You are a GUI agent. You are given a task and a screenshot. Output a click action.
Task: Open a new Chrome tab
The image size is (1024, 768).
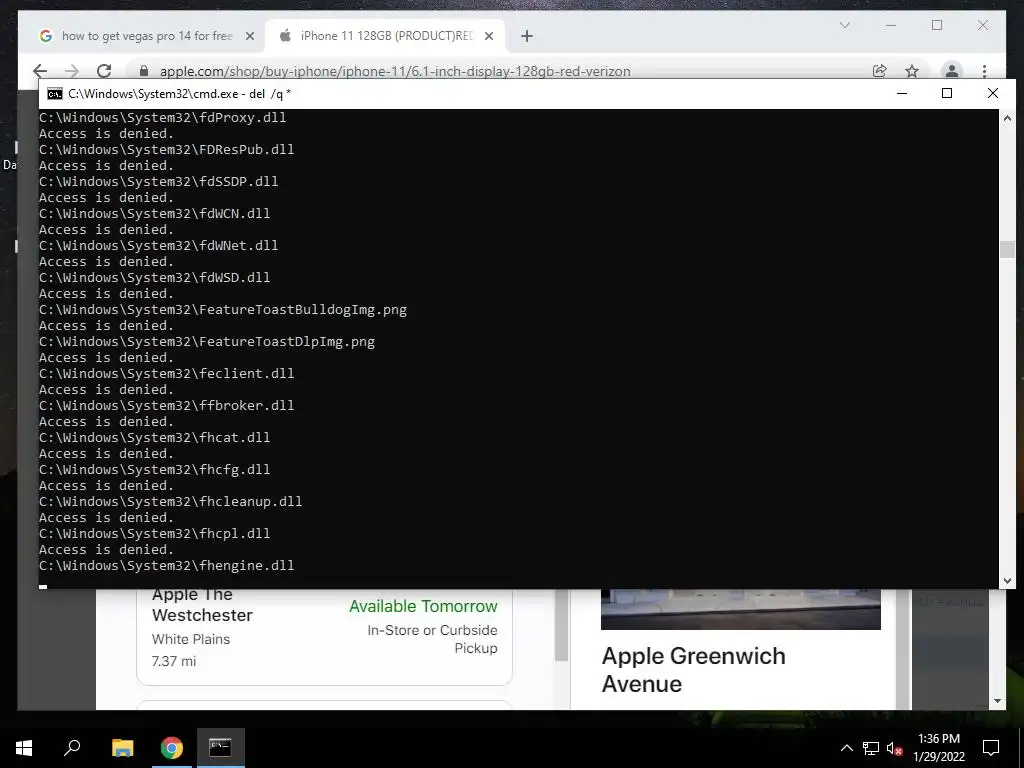click(x=527, y=37)
